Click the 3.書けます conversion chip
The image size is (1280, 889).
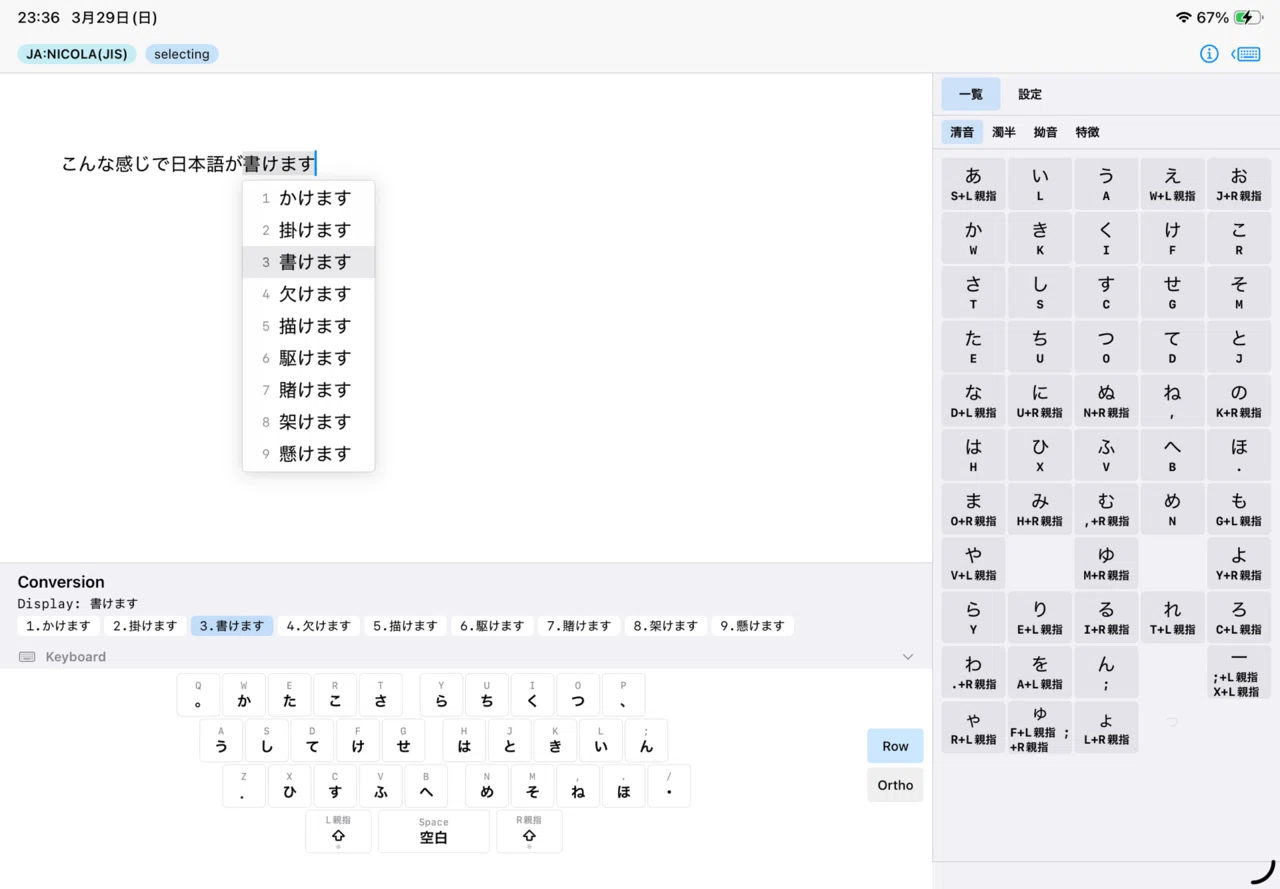(232, 626)
